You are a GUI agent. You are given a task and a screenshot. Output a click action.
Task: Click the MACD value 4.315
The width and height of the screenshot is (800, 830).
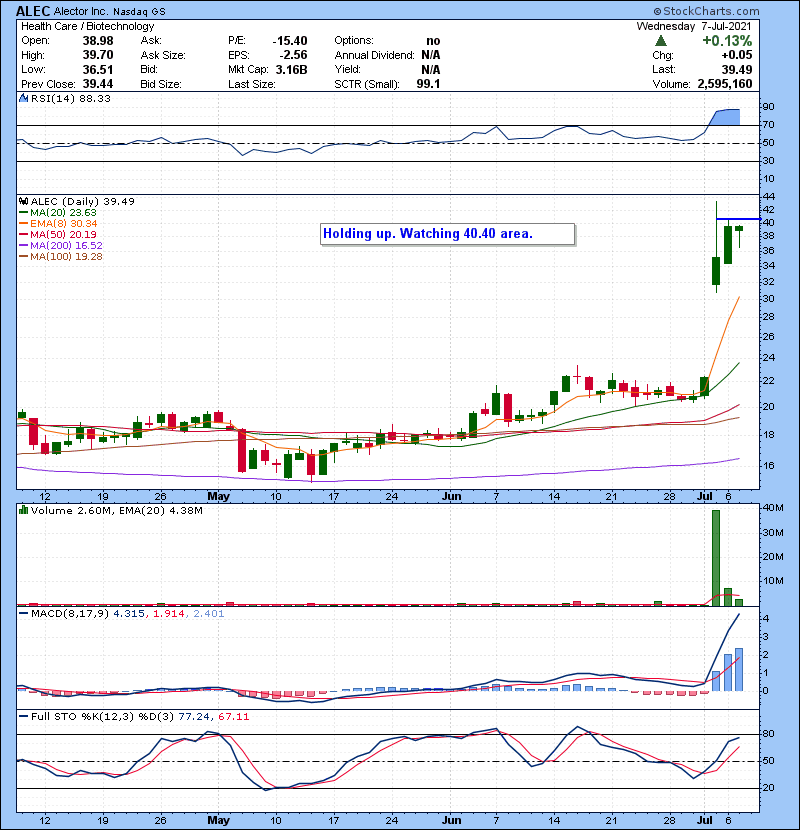129,614
